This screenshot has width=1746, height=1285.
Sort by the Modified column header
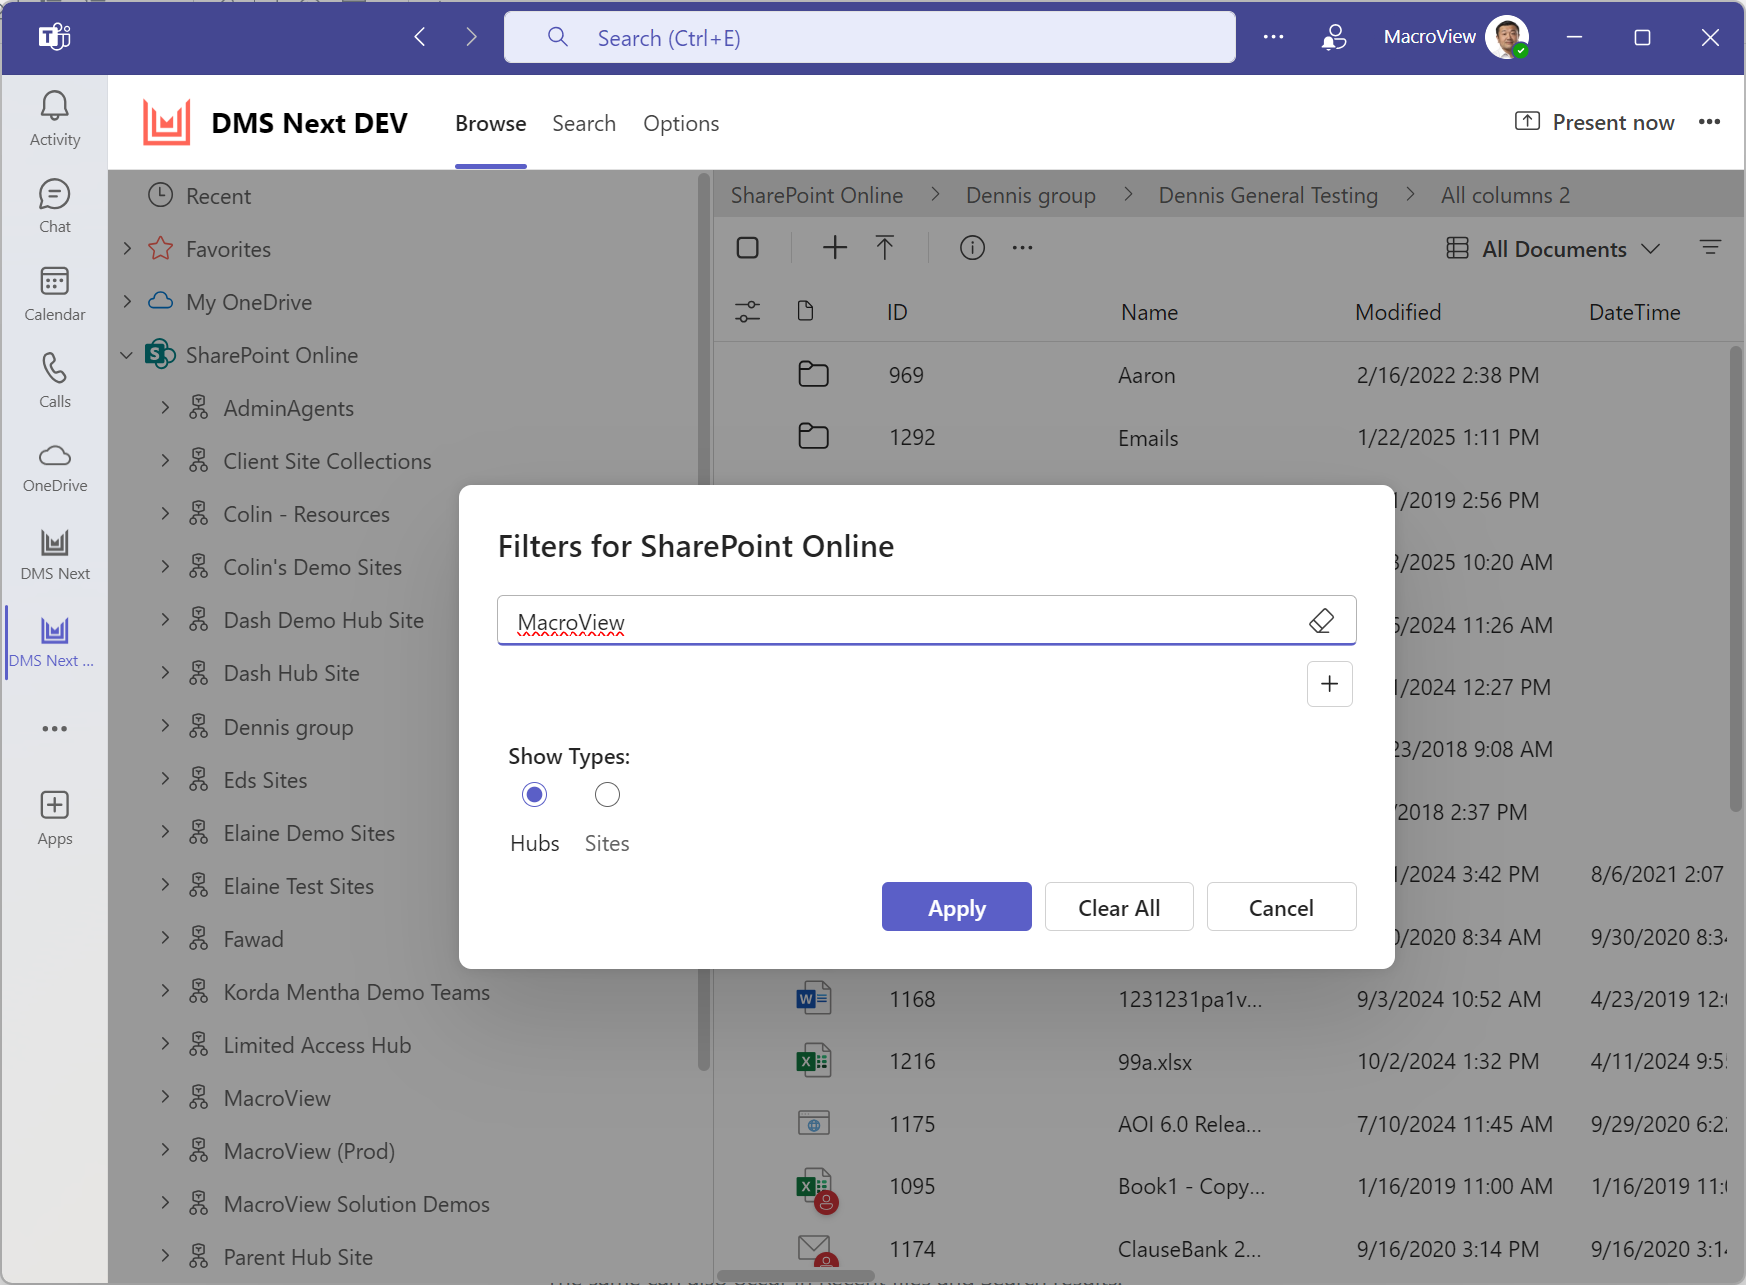(x=1397, y=312)
